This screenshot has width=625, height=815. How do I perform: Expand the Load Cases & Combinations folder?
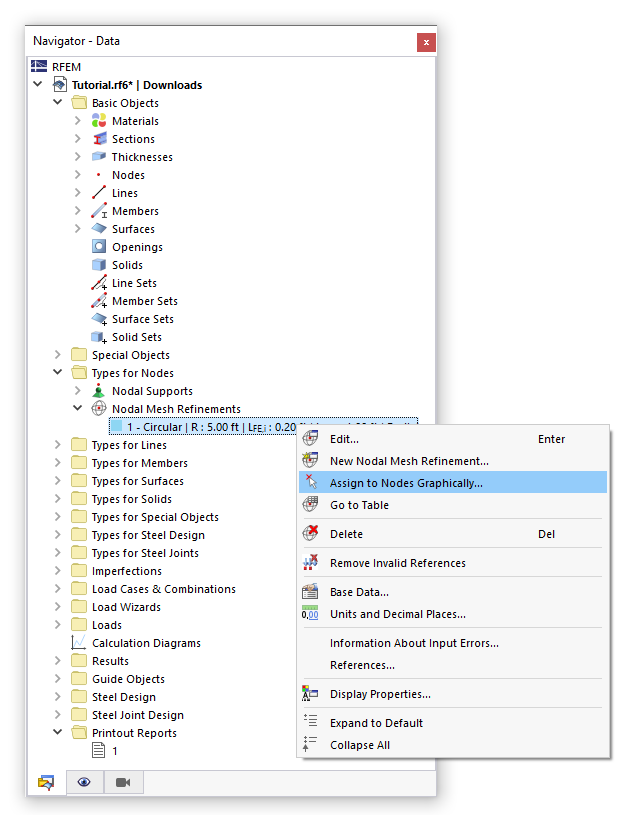[58, 588]
